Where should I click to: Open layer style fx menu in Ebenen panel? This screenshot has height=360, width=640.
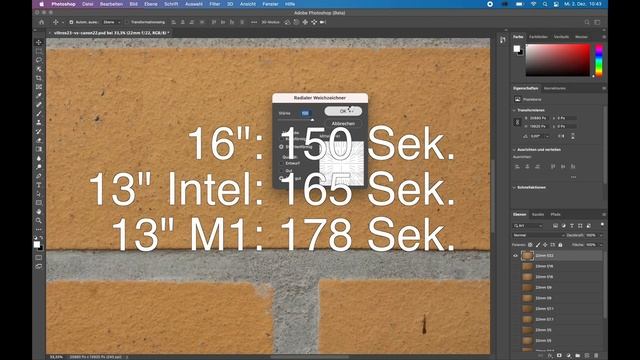pyautogui.click(x=550, y=356)
